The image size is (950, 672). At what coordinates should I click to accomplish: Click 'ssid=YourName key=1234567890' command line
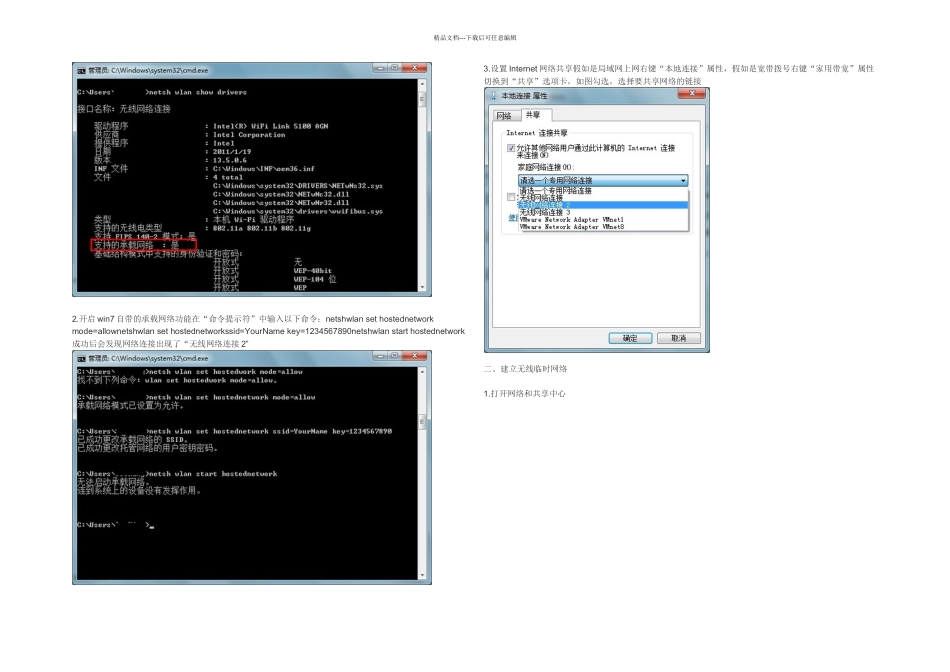(270, 431)
